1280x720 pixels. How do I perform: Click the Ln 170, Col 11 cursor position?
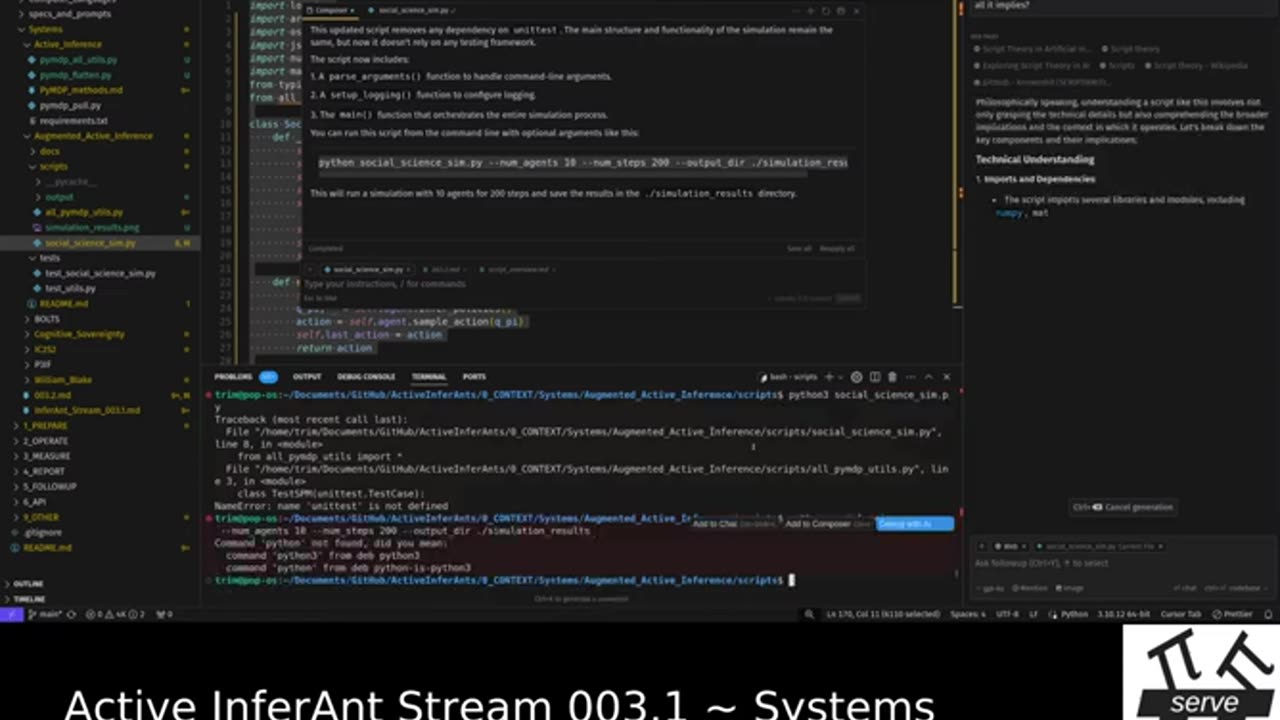click(x=883, y=614)
